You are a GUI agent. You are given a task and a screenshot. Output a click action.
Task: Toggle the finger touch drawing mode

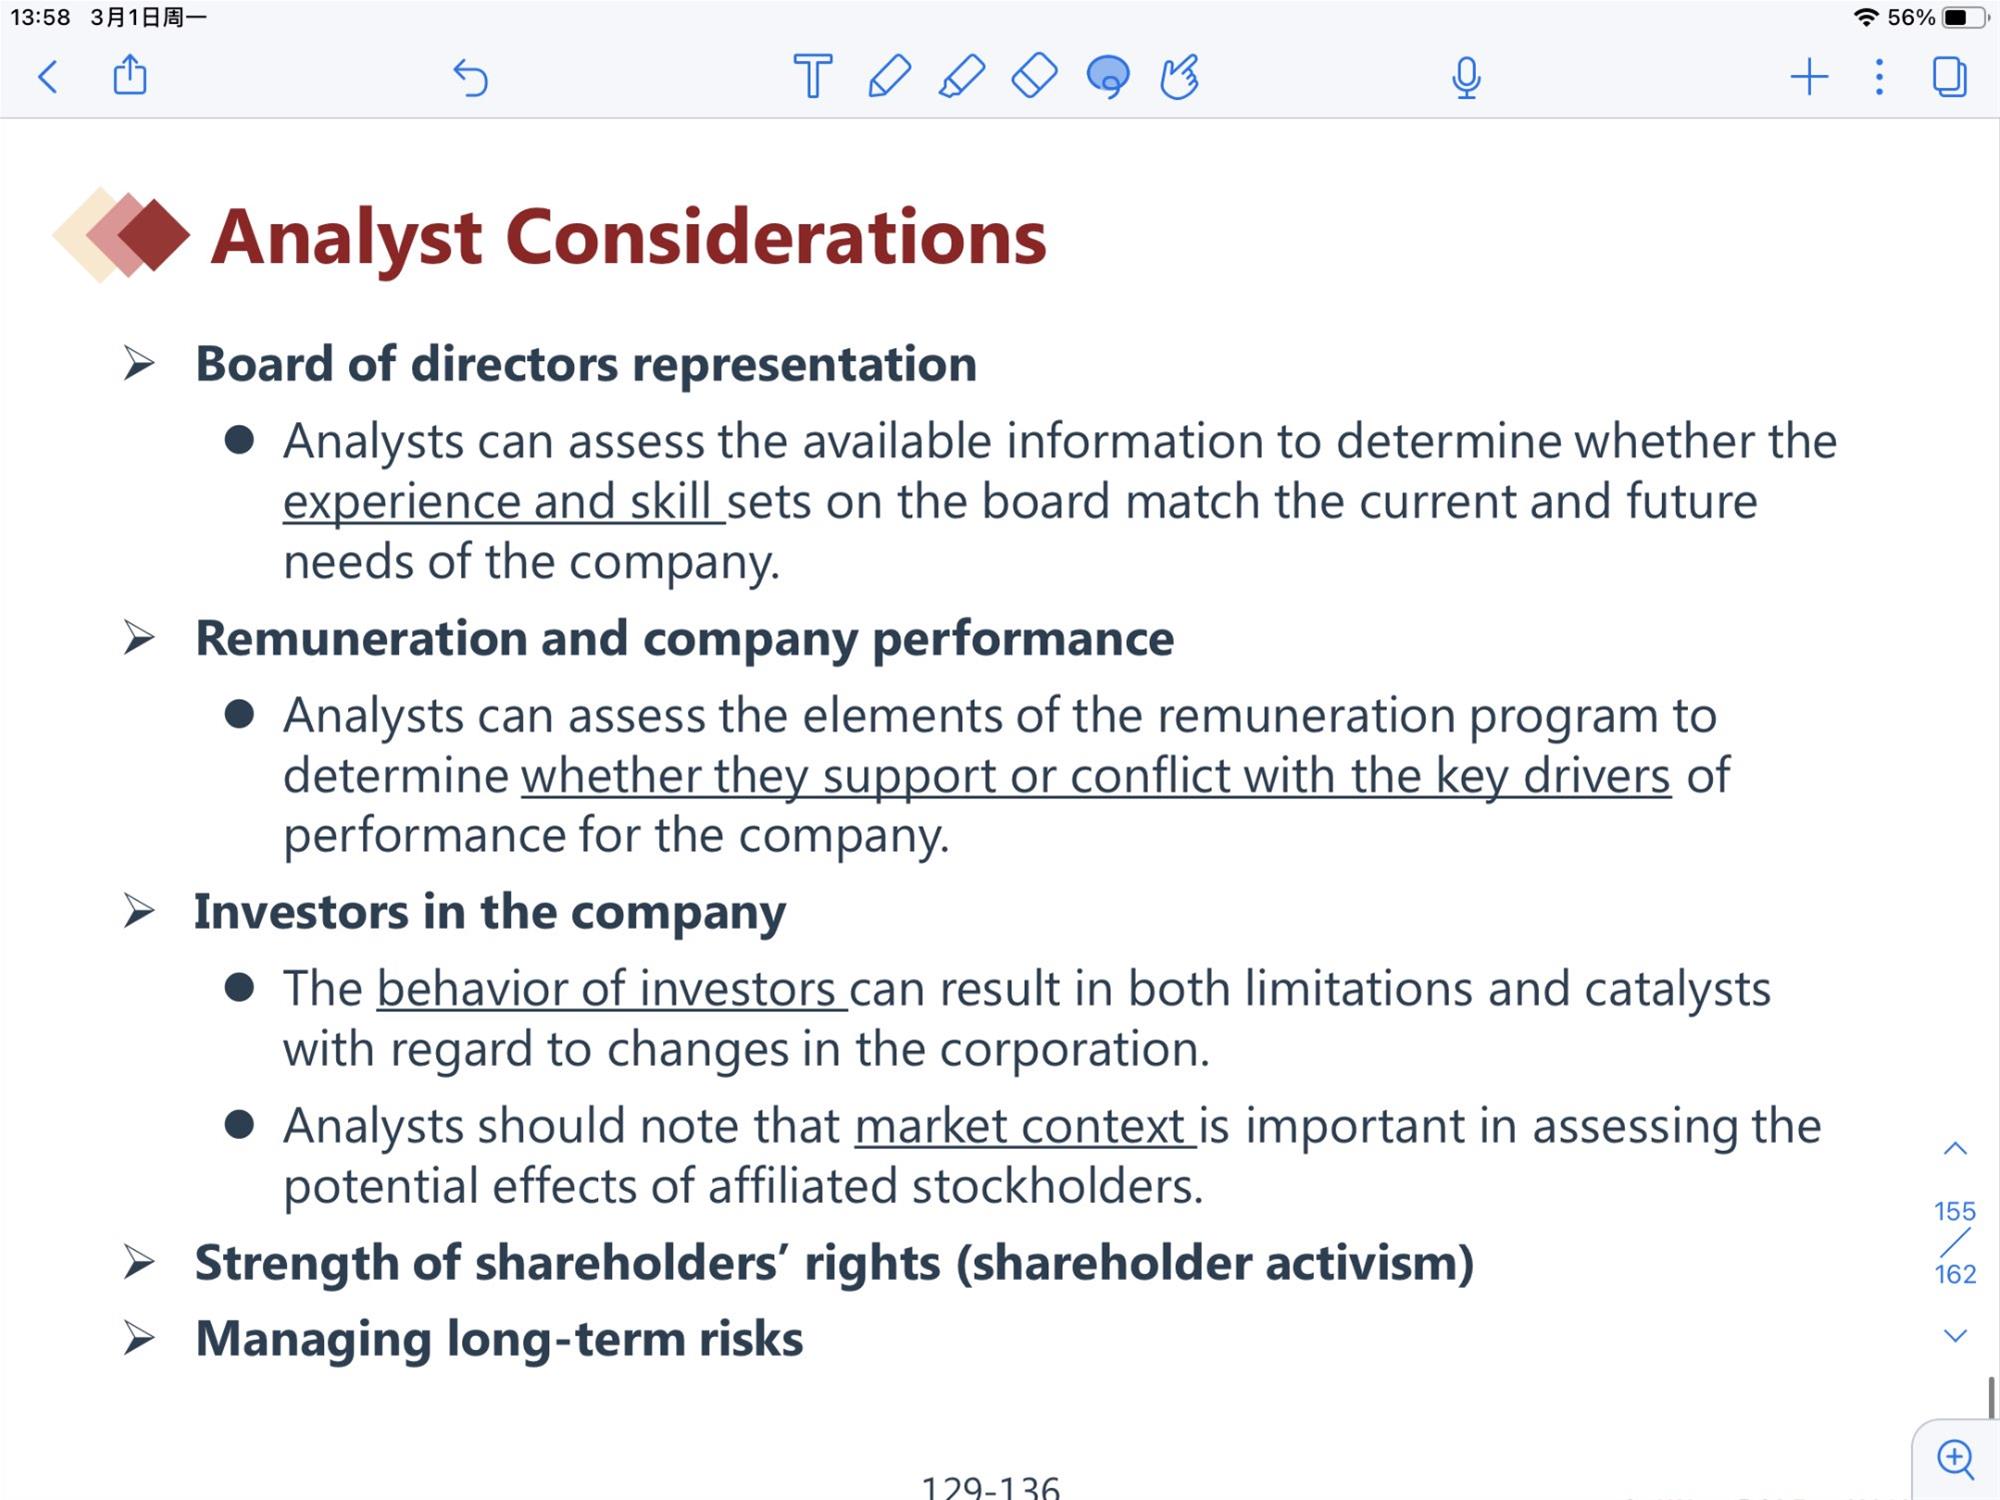1180,77
